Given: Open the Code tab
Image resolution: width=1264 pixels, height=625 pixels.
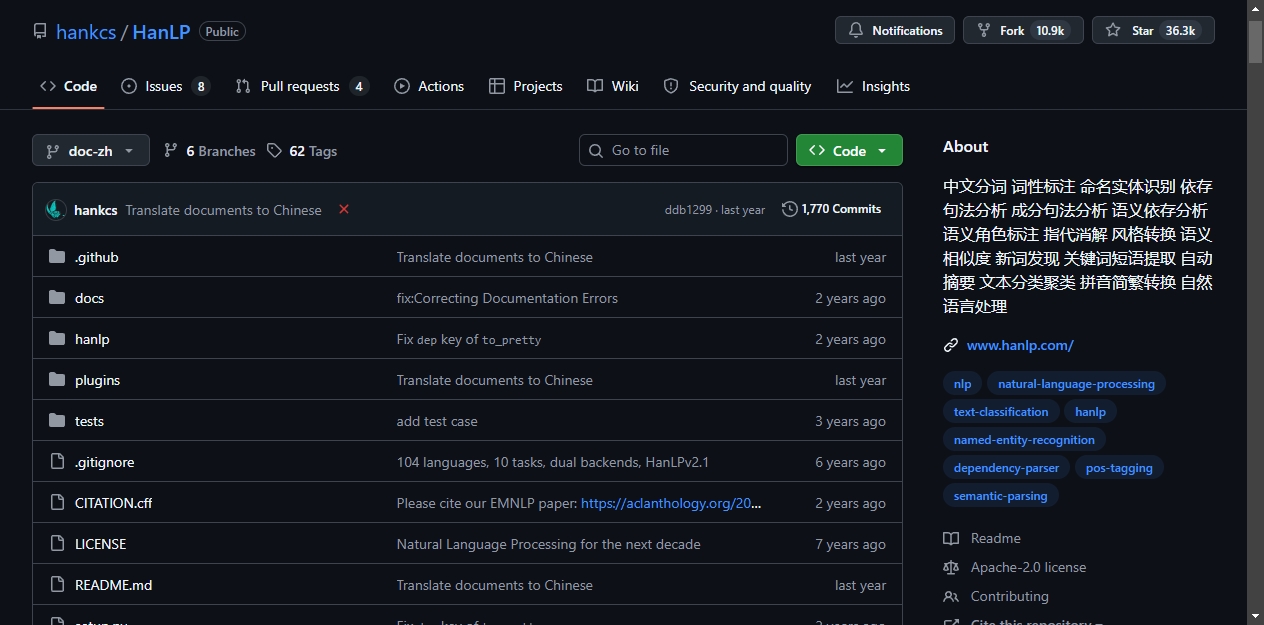Looking at the screenshot, I should pyautogui.click(x=68, y=86).
